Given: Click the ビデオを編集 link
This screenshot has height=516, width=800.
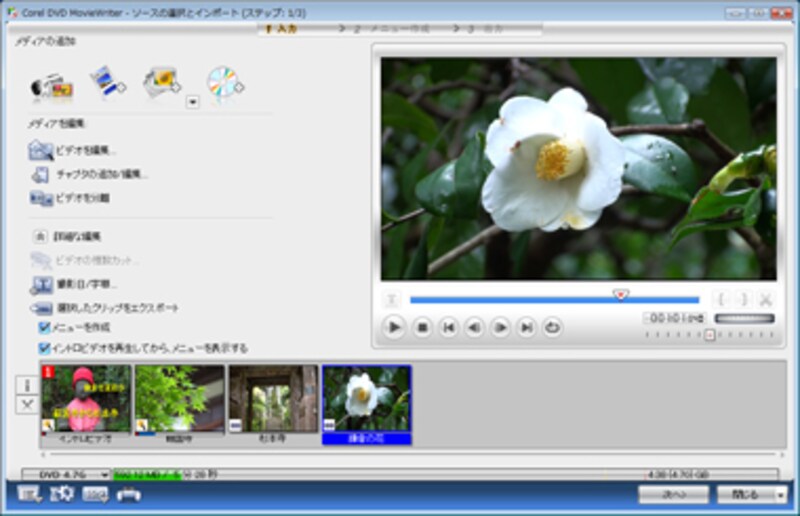Looking at the screenshot, I should [x=84, y=151].
